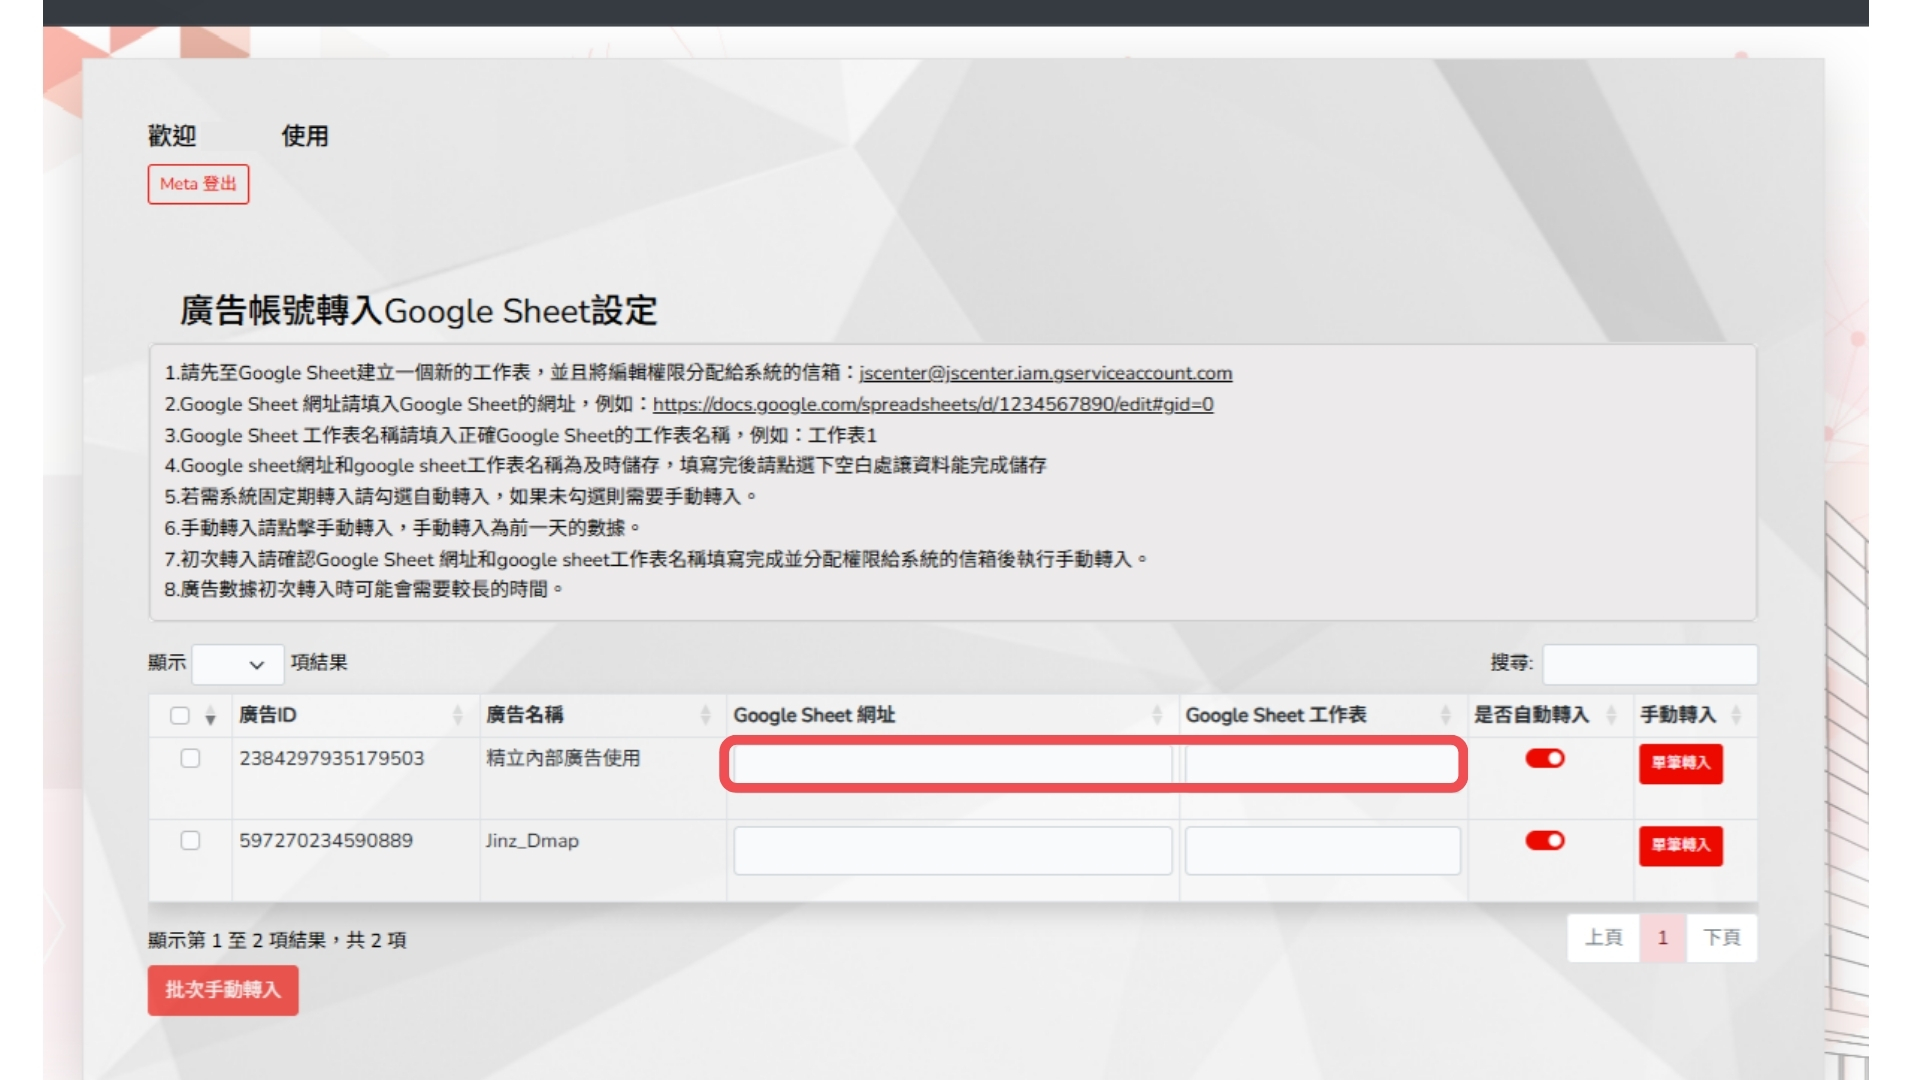Open the docs.google.com example spreadsheet link

pos(932,404)
